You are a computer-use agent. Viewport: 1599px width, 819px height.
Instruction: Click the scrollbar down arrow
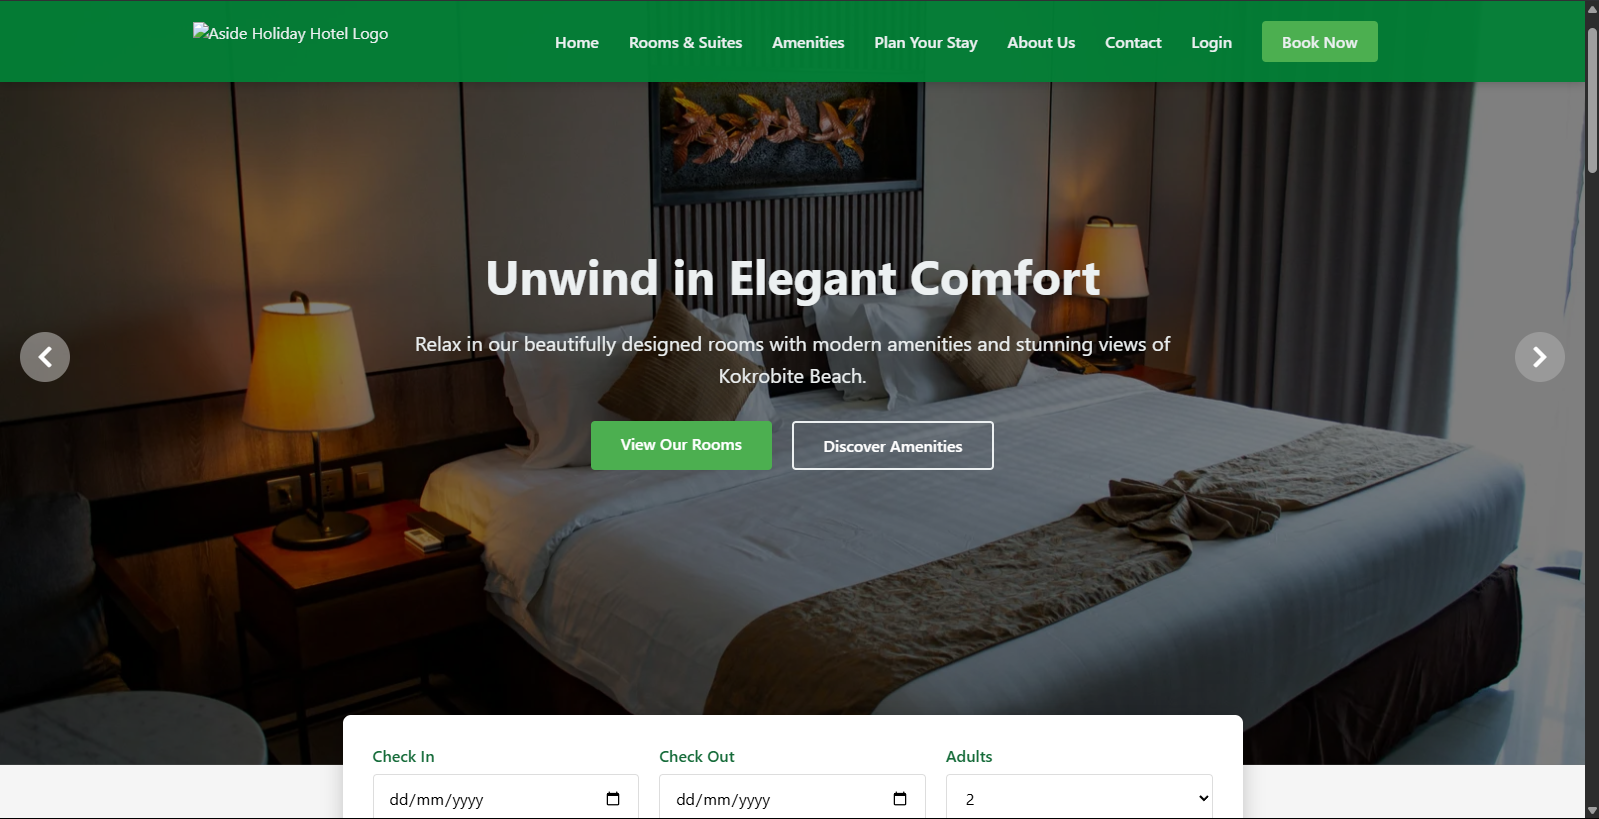1592,810
